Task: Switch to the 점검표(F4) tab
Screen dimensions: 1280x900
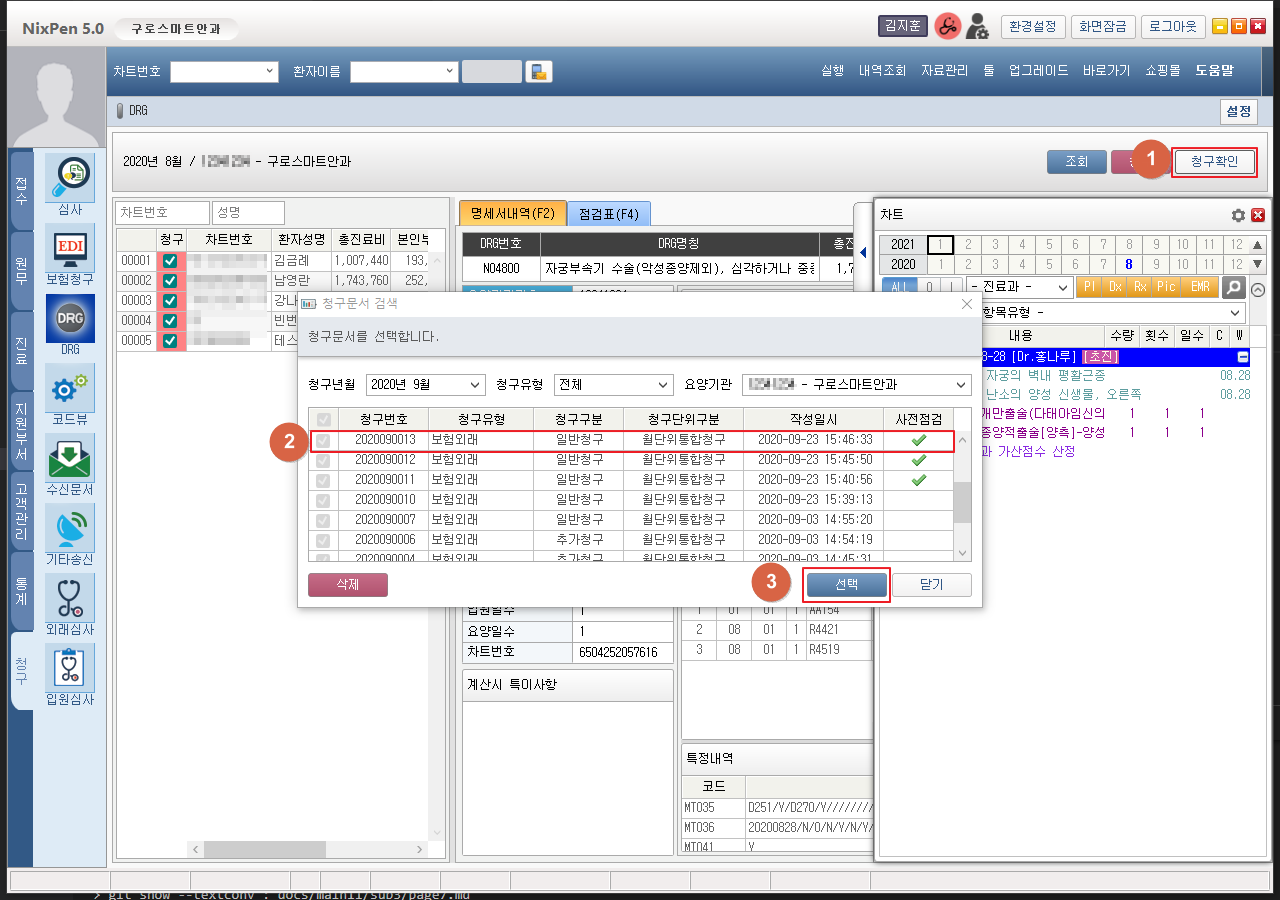Action: [x=608, y=213]
